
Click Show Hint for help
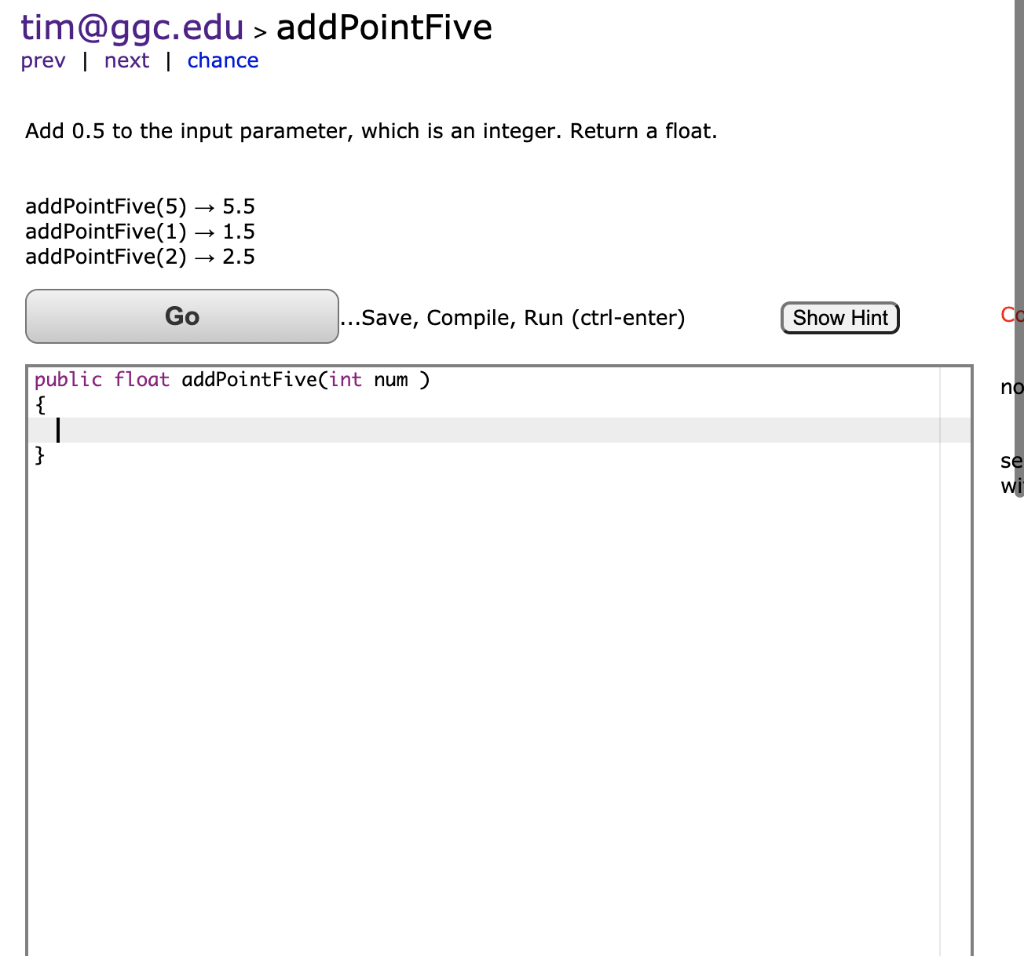pos(839,317)
